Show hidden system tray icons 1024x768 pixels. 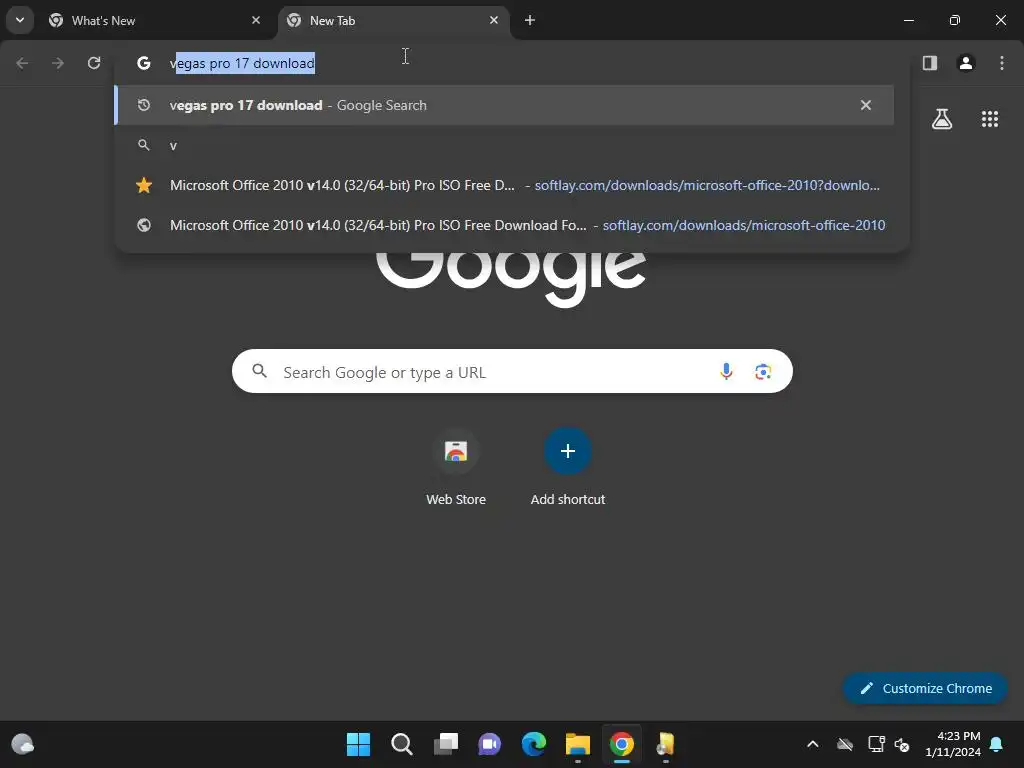click(812, 744)
